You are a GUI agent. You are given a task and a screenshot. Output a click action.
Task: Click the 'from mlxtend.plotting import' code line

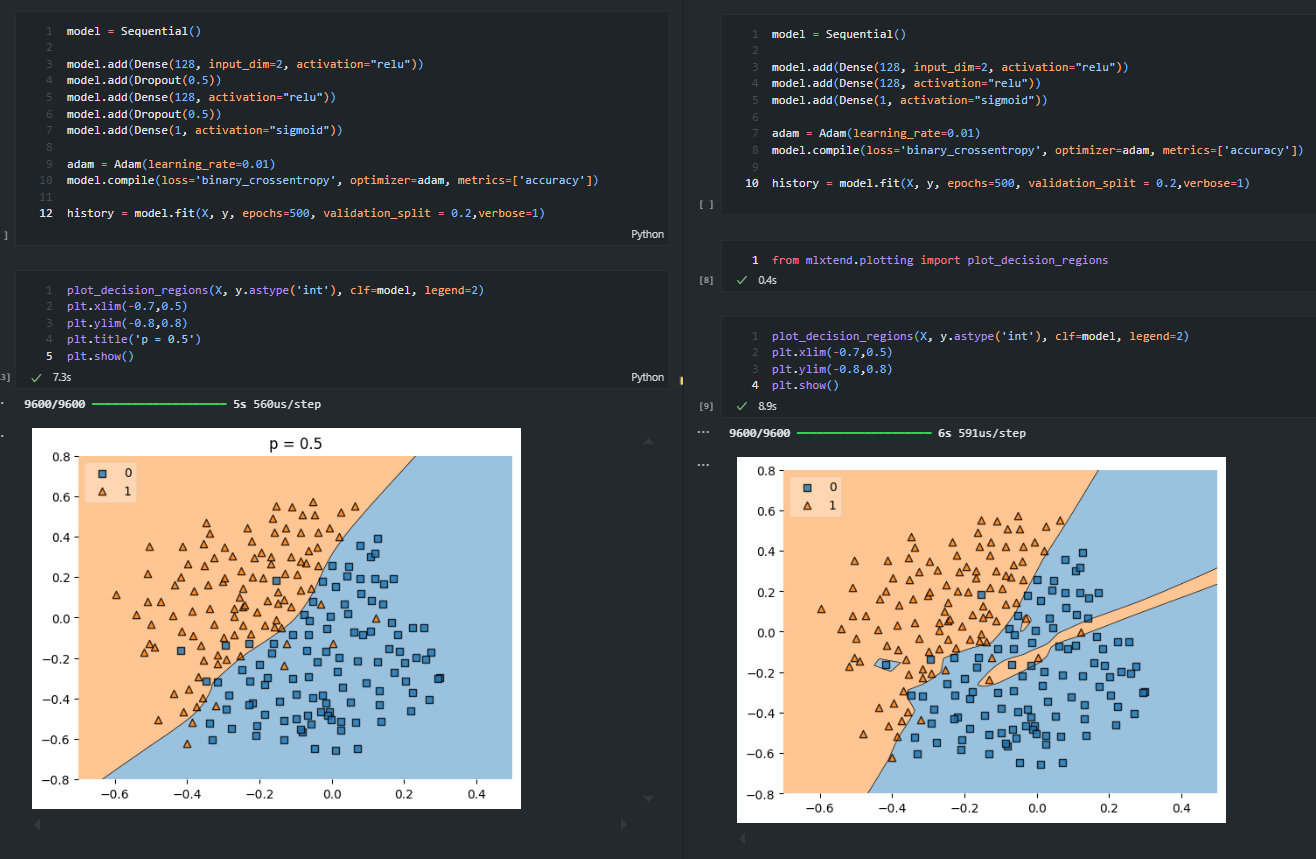point(940,260)
